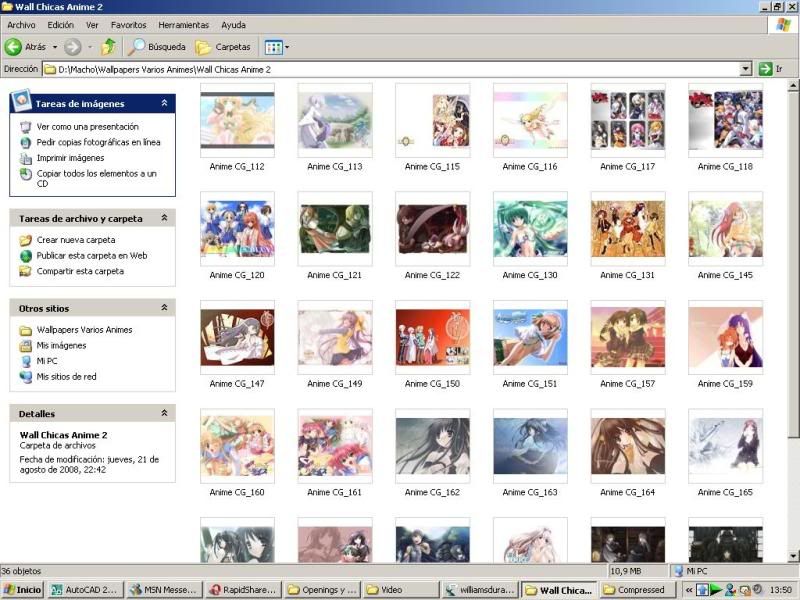The image size is (800, 600).
Task: Click Copiar todos los elementos a un CD
Action: (x=96, y=178)
